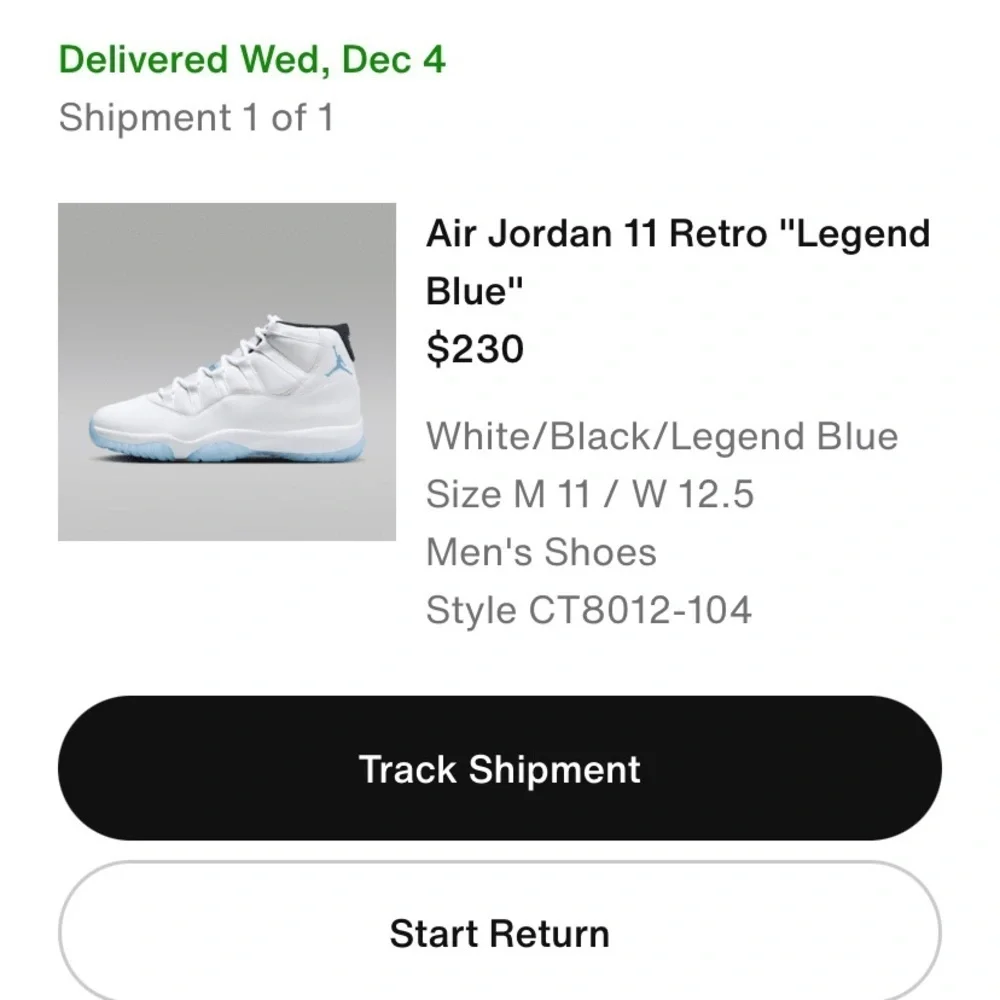Click the green Delivered Wed, Dec 4 status

click(x=252, y=59)
